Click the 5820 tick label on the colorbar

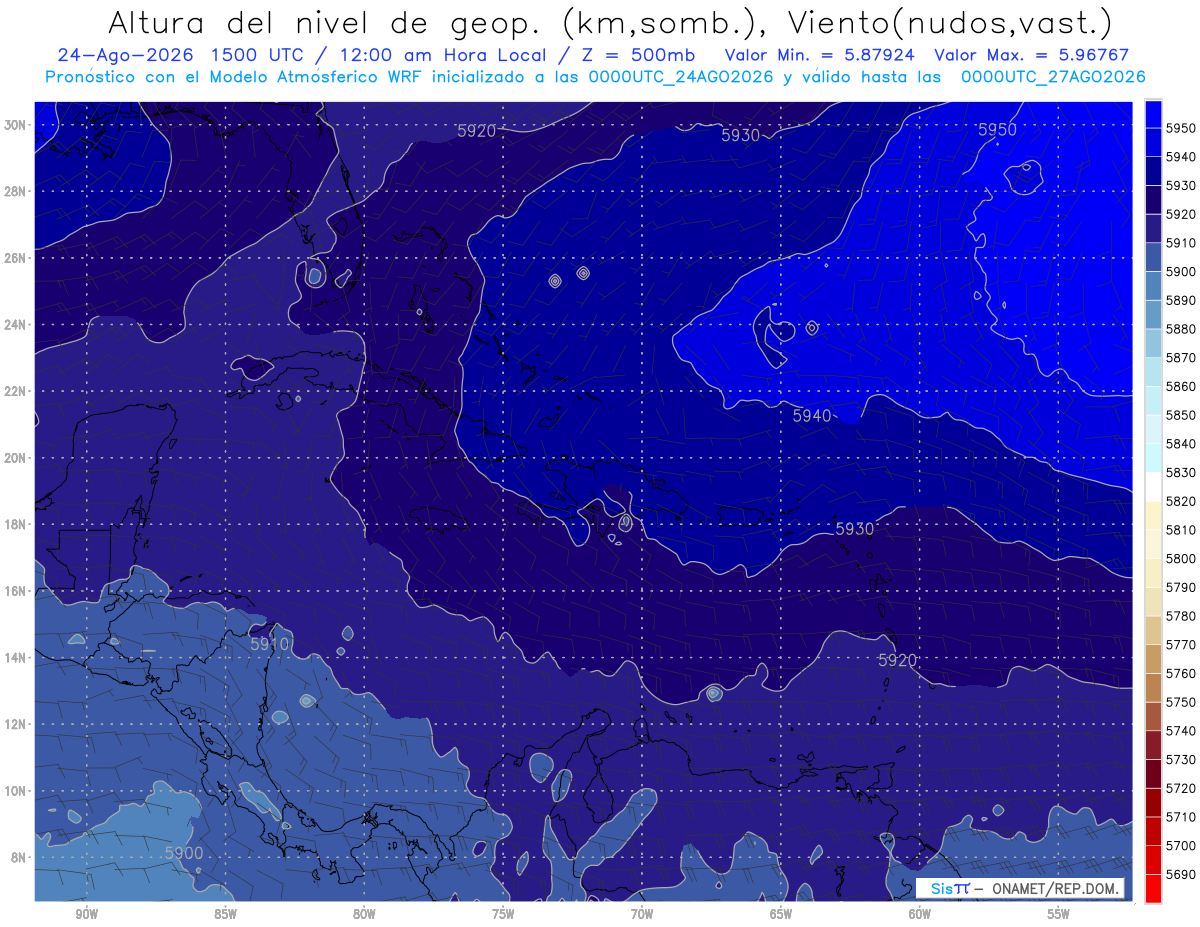[1181, 501]
